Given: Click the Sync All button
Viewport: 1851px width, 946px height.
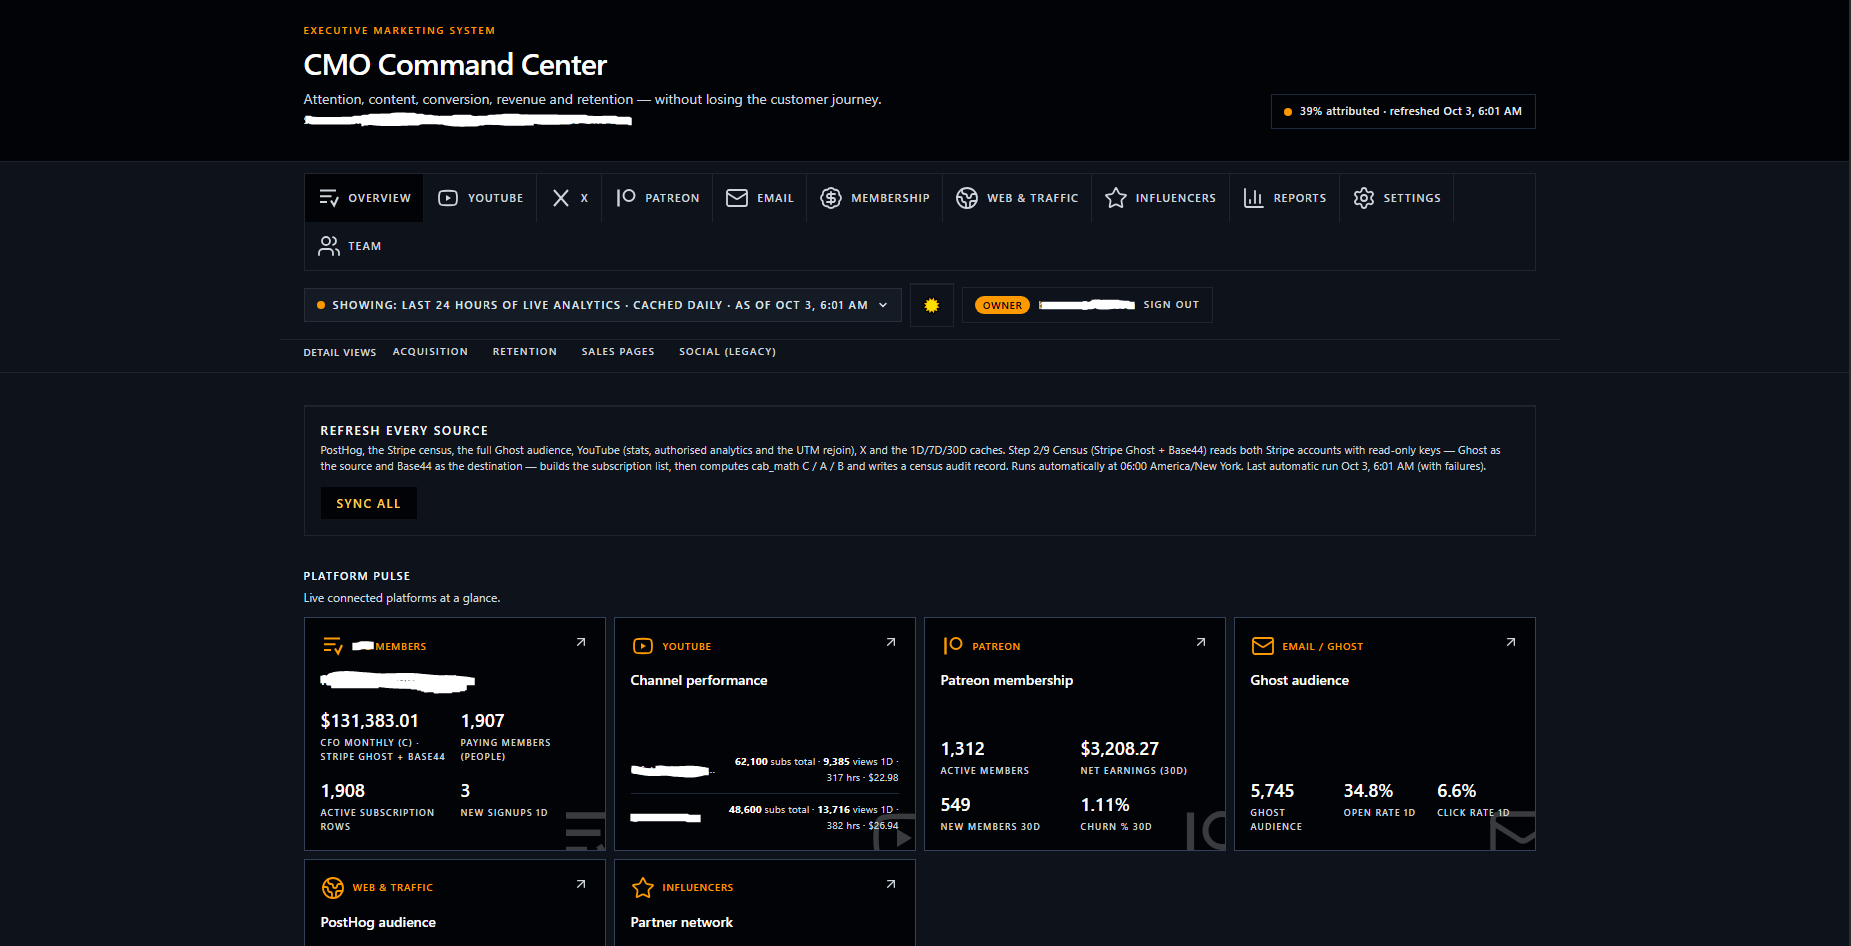Looking at the screenshot, I should [368, 503].
